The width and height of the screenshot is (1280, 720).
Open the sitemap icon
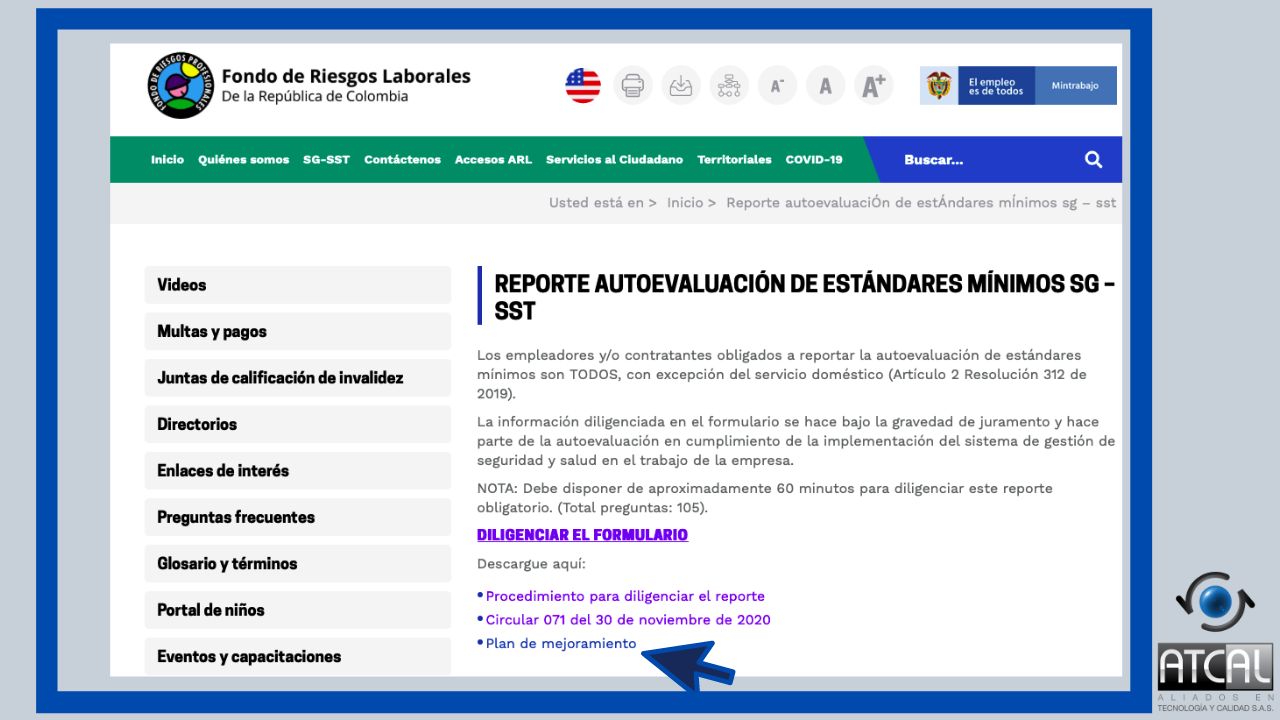[x=729, y=86]
